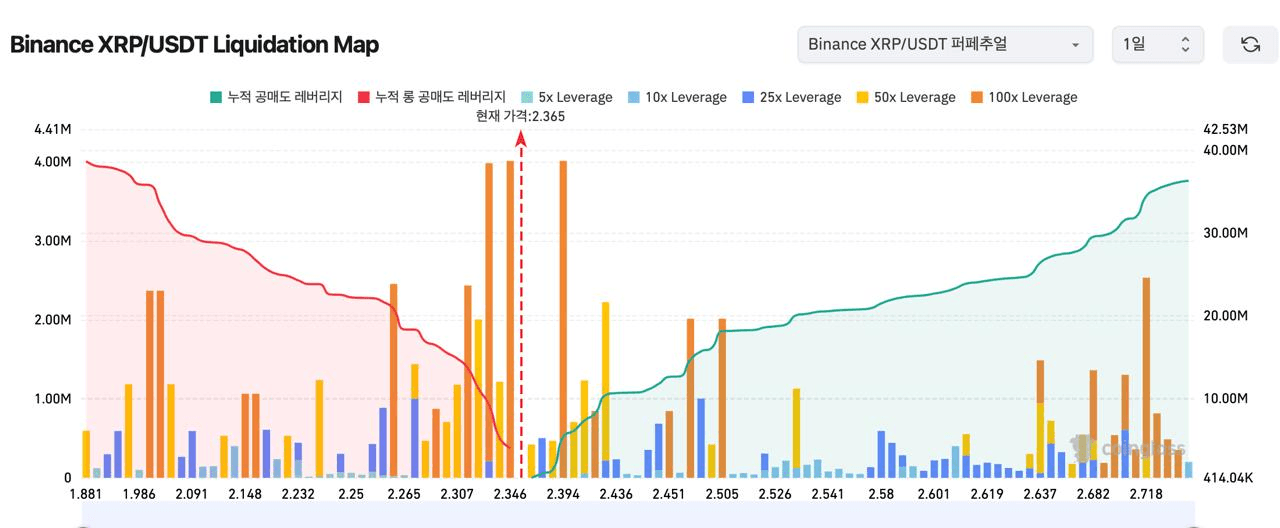Click the up/down chevrons beside 1일

click(1185, 45)
